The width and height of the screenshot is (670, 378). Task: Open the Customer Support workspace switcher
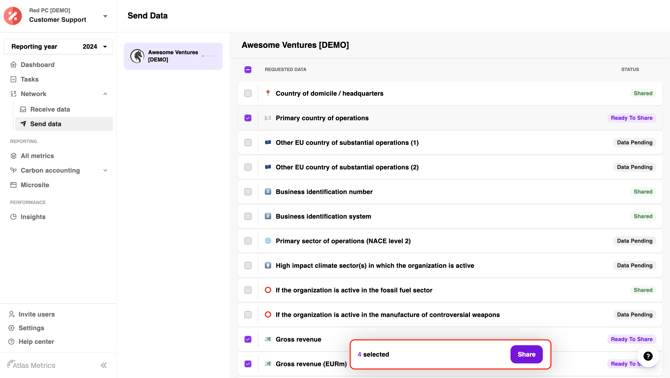click(58, 16)
